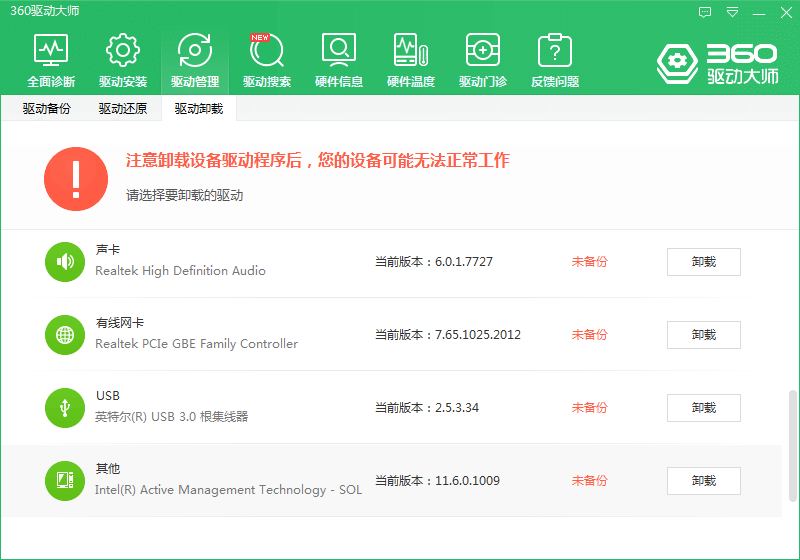Check the 硬件温度 hardware temperature monitor
The height and width of the screenshot is (560, 800).
pos(411,60)
